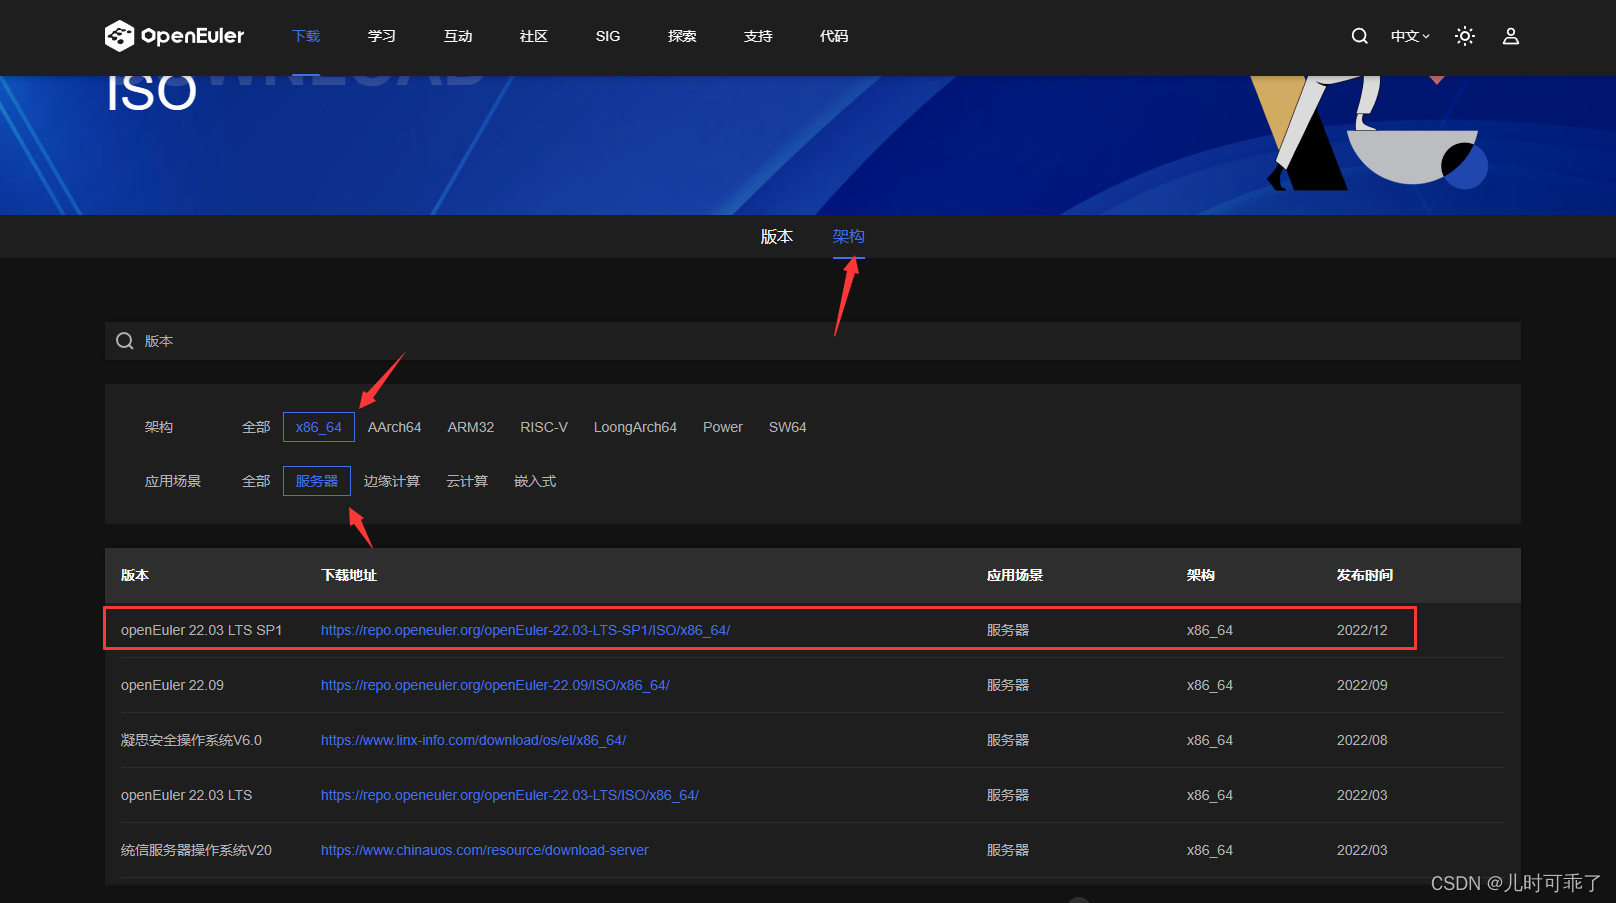Click the search icon in 版本 field
1616x903 pixels.
pos(125,341)
